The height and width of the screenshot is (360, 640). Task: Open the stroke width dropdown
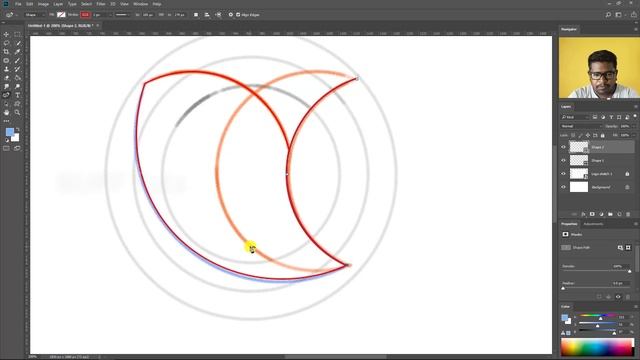[x=110, y=15]
